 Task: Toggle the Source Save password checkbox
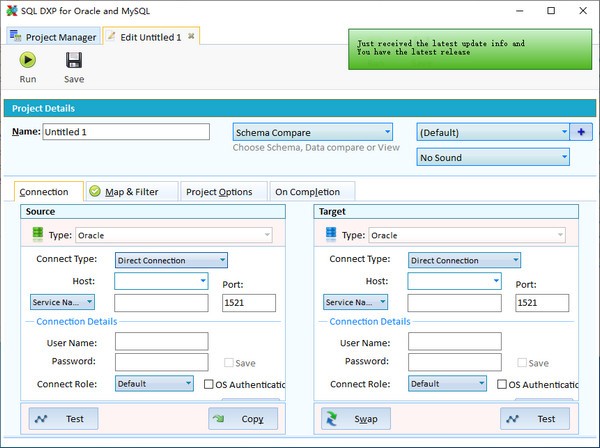[230, 363]
